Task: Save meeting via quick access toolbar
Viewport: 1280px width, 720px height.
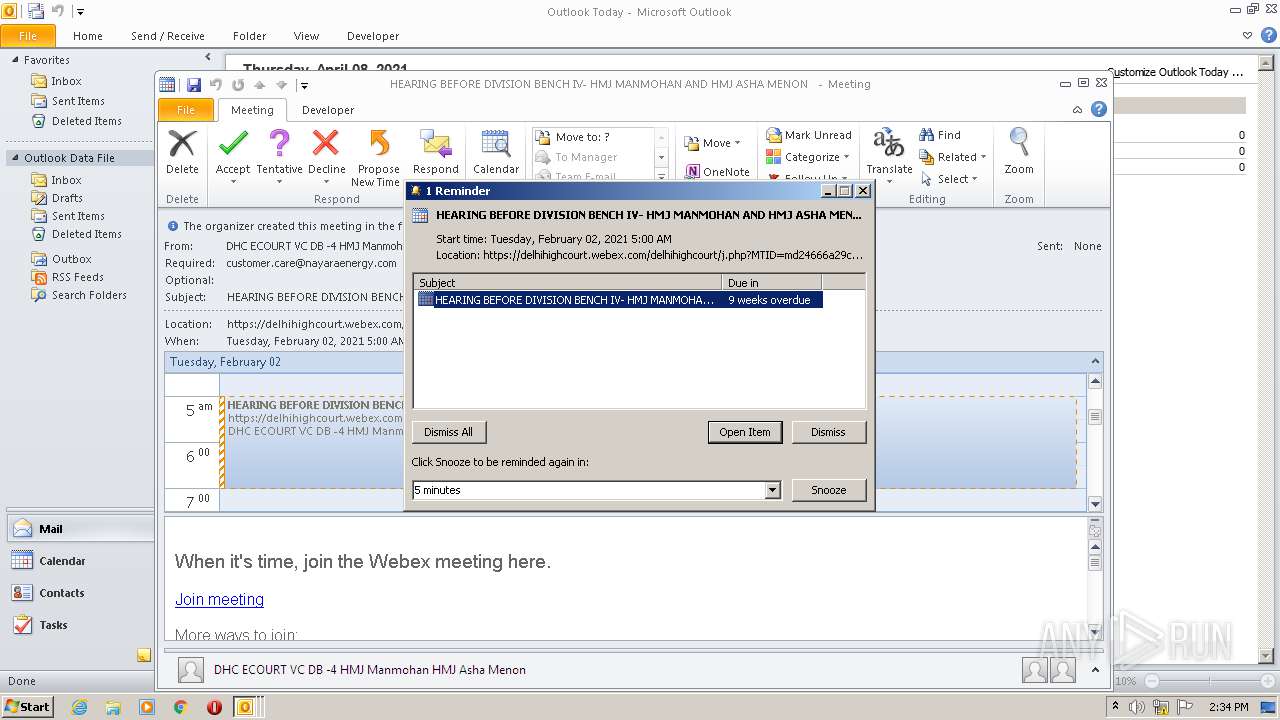Action: pyautogui.click(x=193, y=85)
